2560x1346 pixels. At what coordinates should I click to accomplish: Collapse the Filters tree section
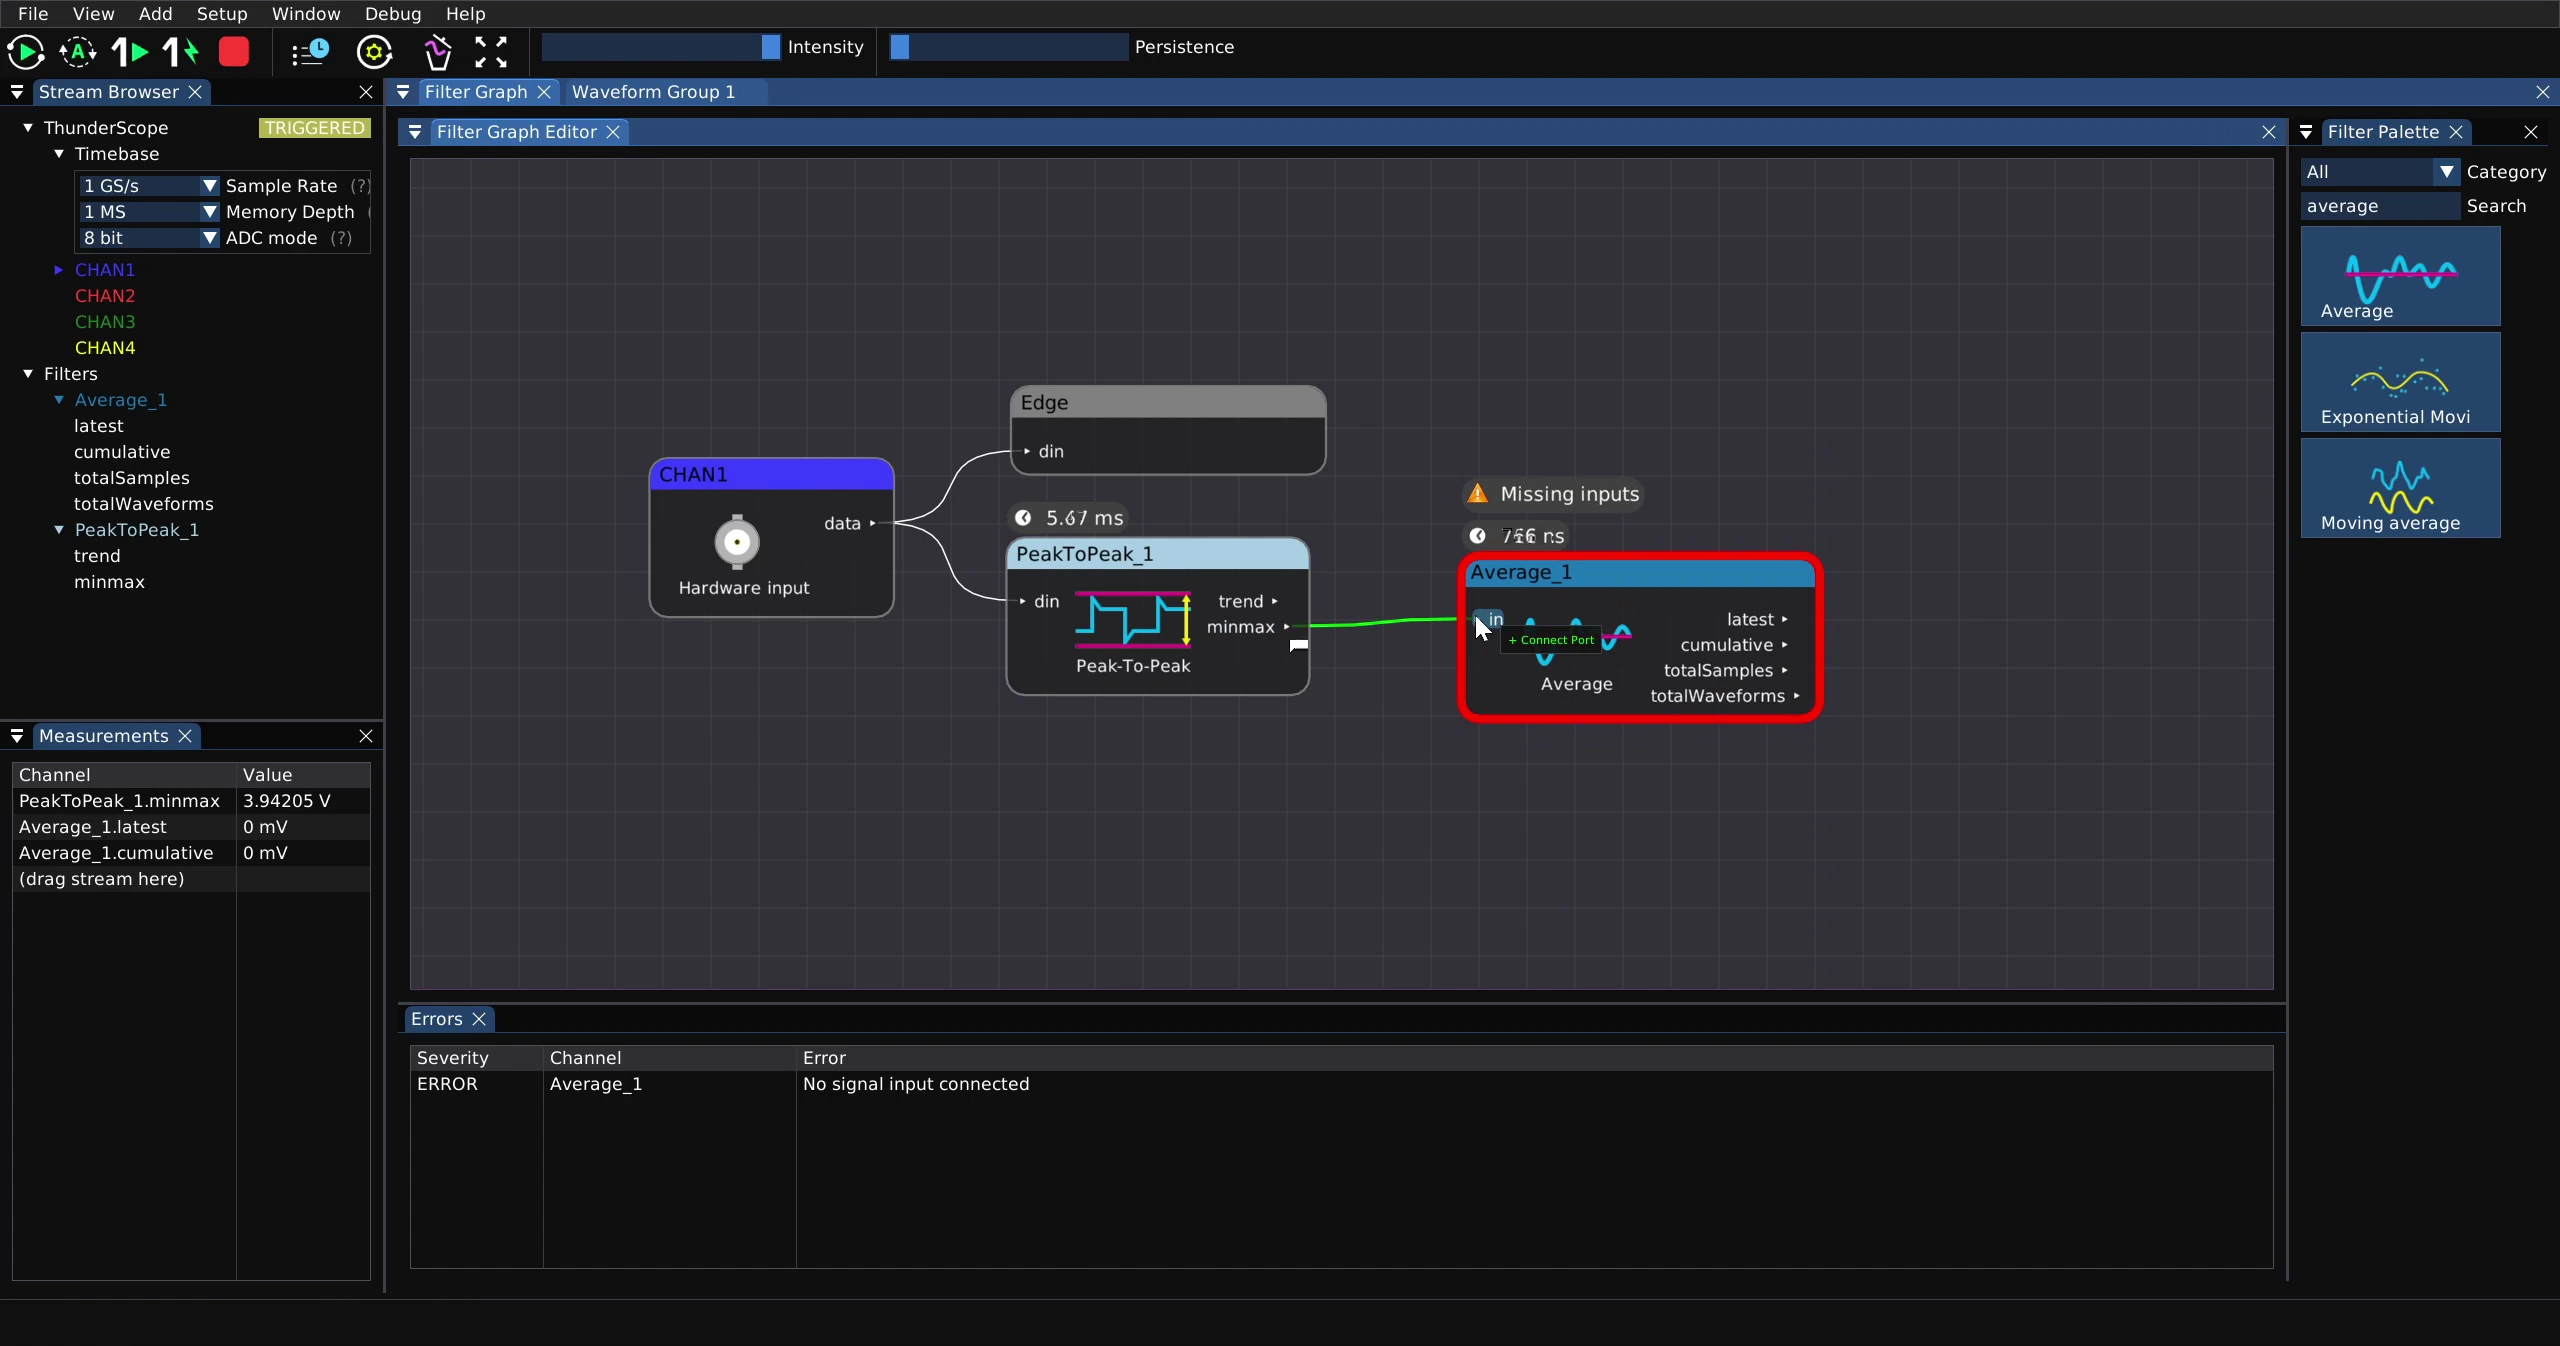pos(28,374)
